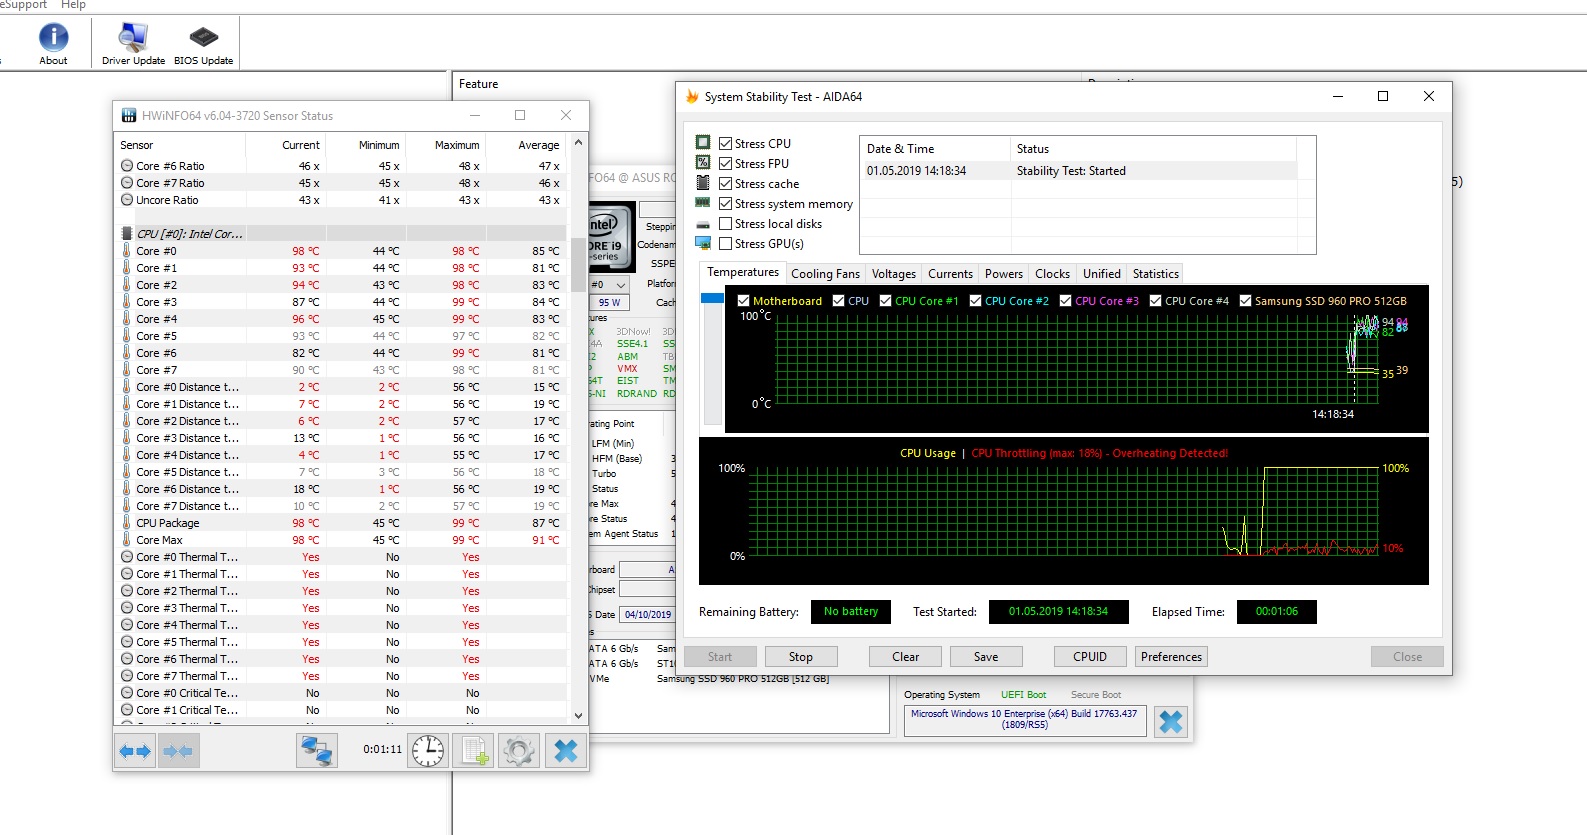Open CPUID from stability test window

(x=1090, y=657)
